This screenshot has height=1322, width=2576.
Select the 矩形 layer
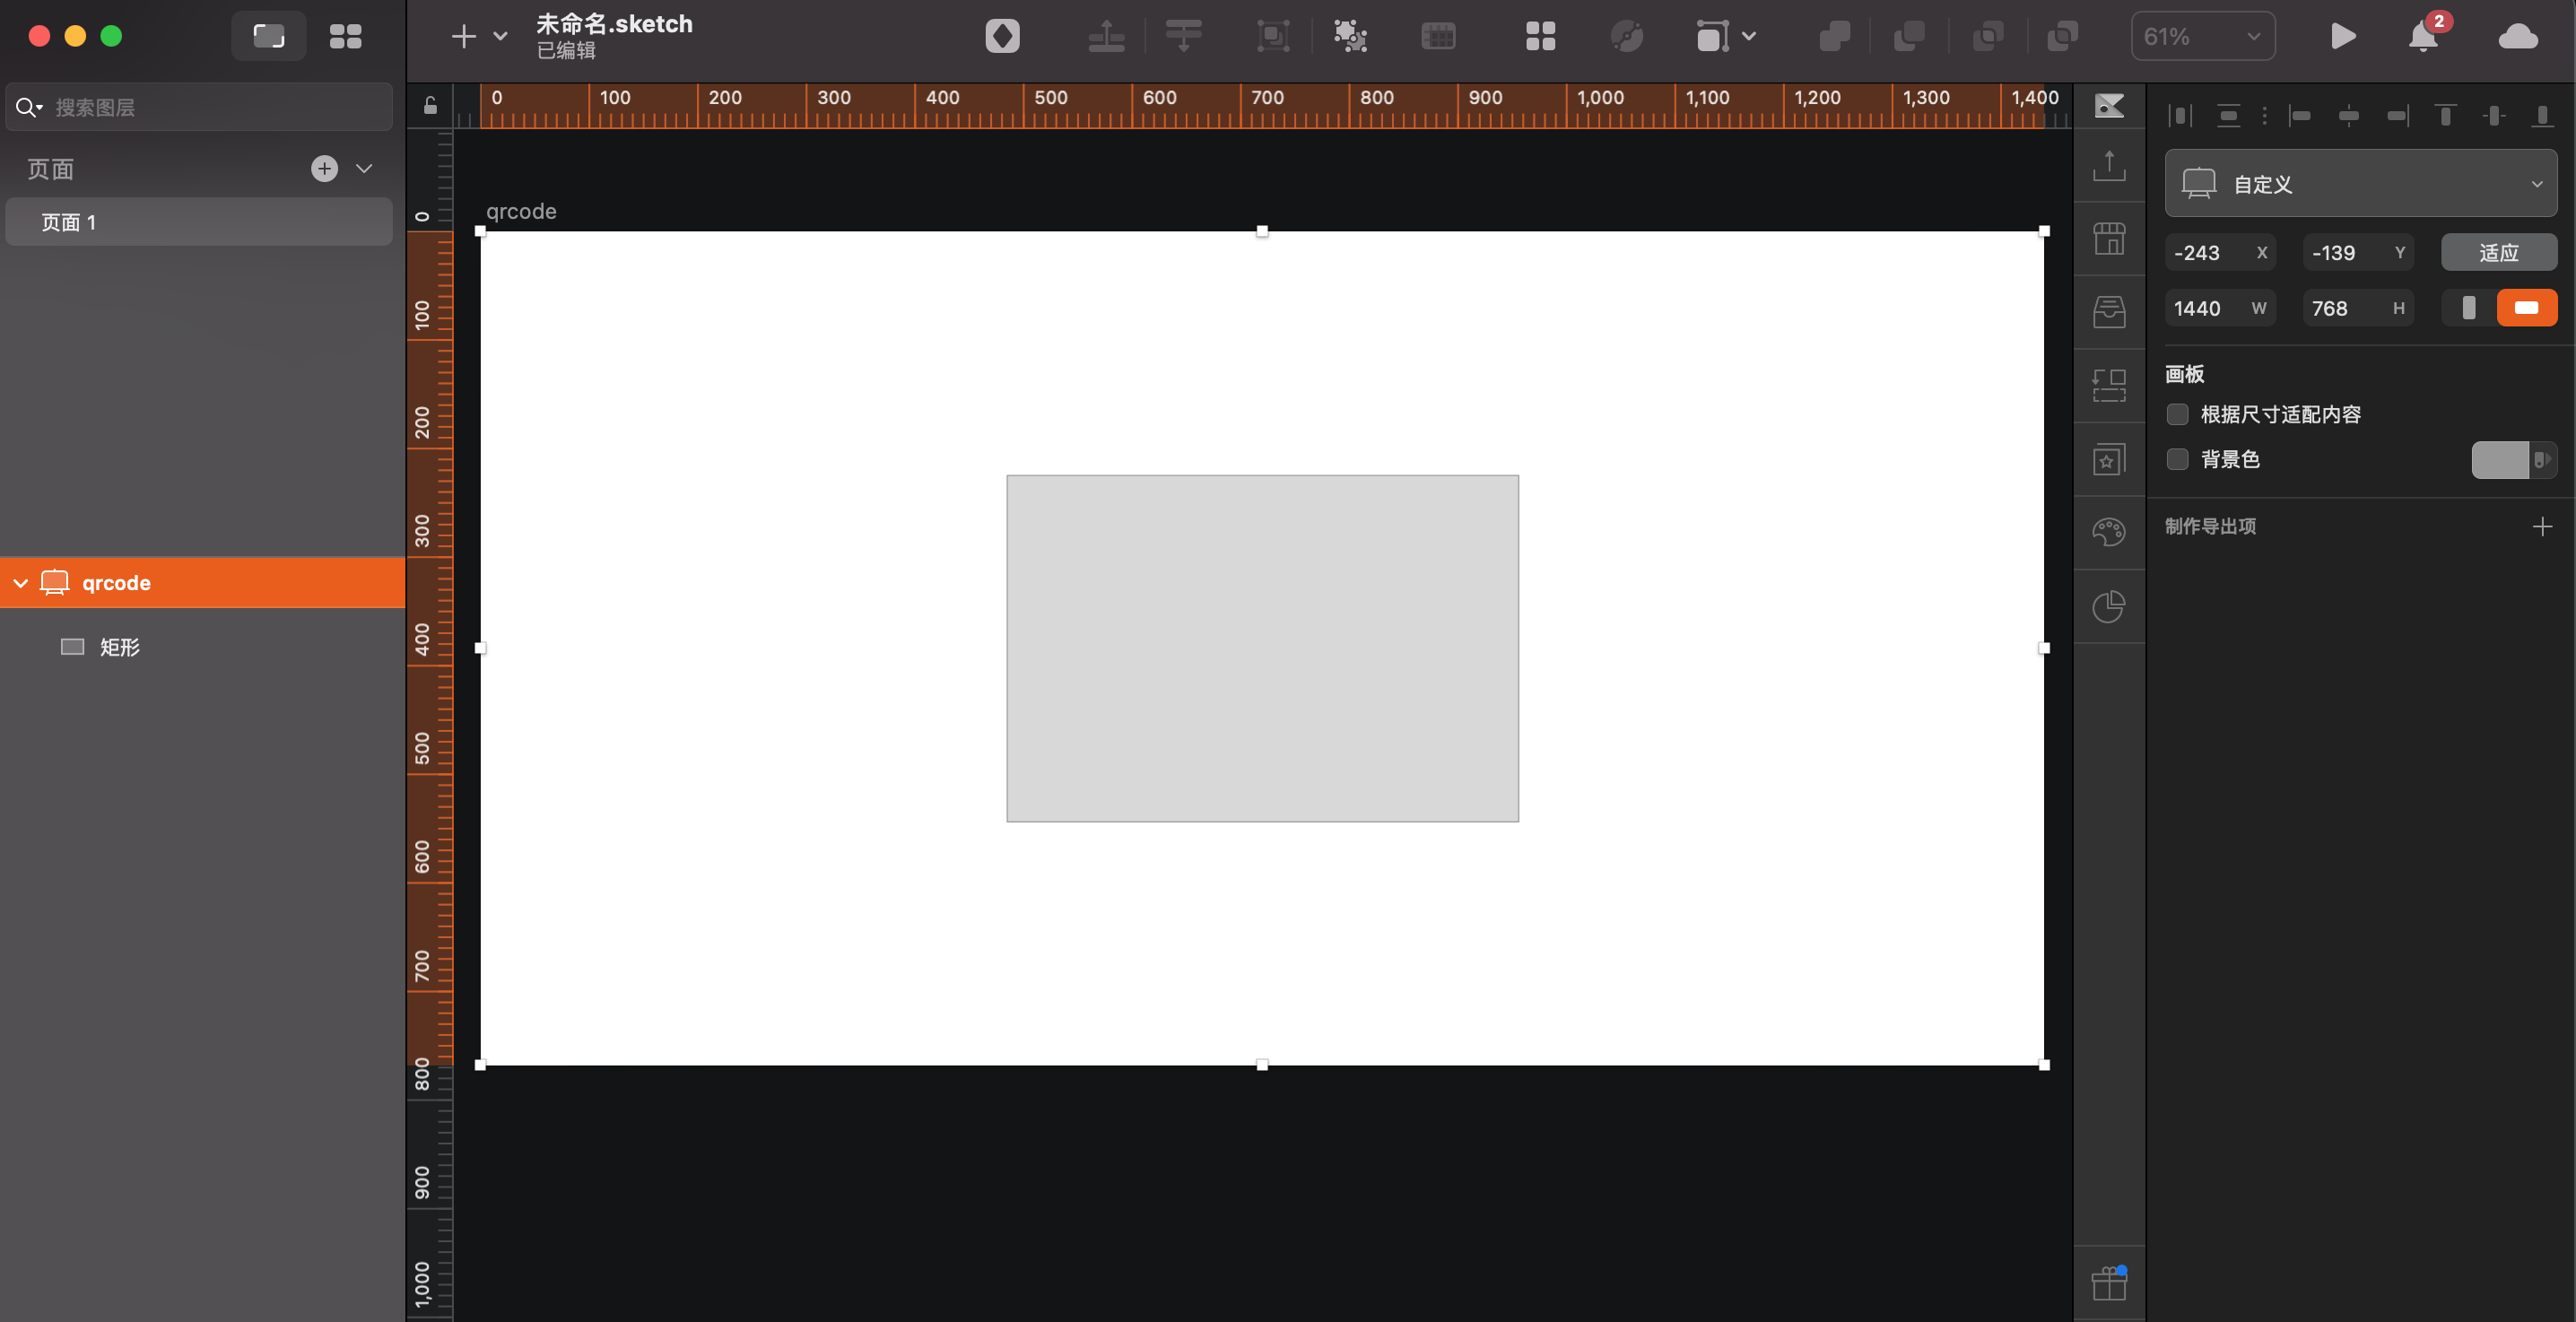119,647
